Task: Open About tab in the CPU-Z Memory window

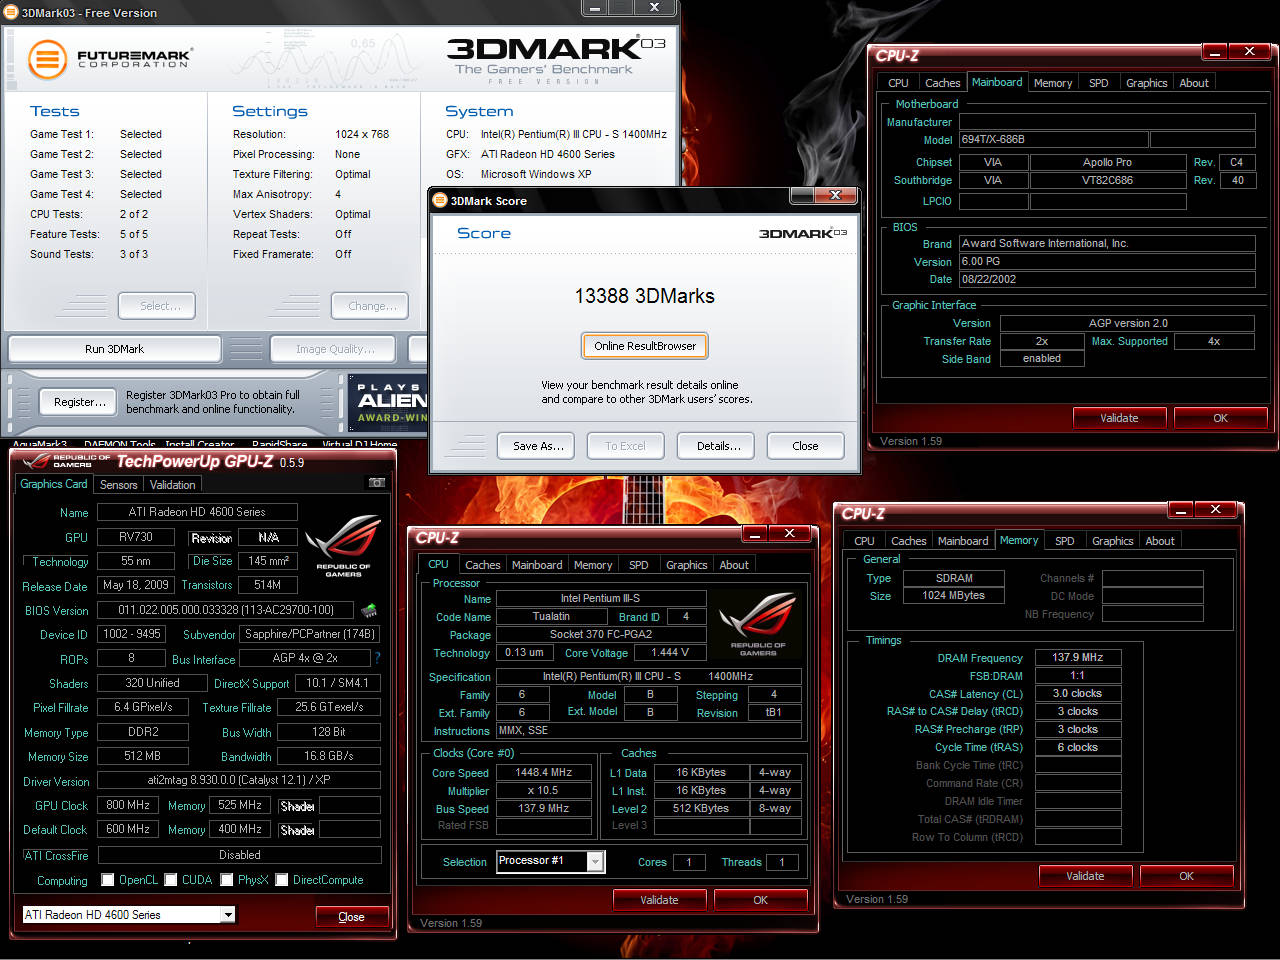Action: click(x=1160, y=541)
